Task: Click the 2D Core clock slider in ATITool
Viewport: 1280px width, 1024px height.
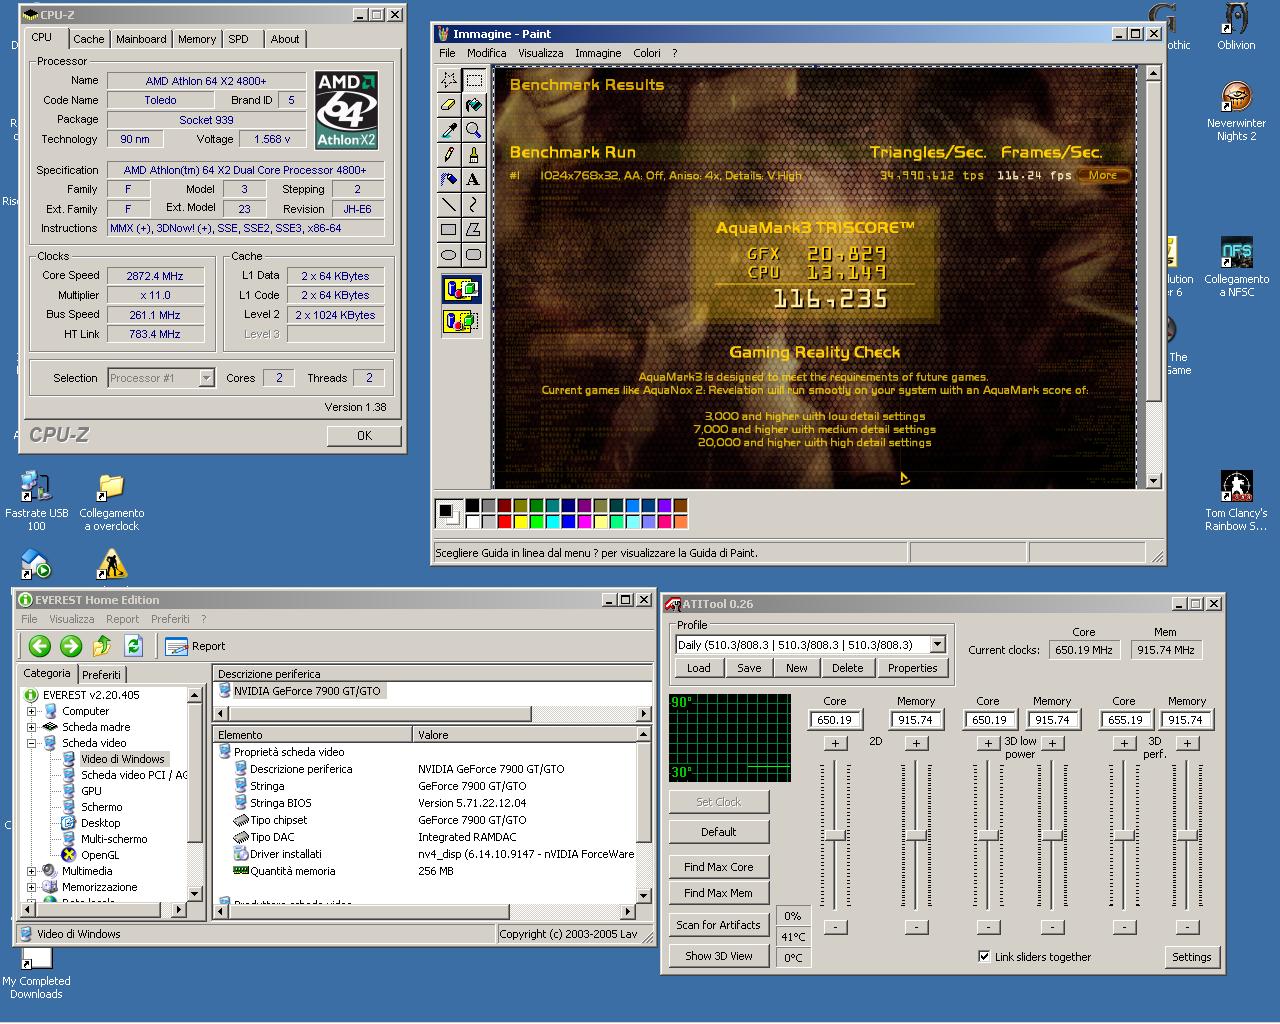Action: pyautogui.click(x=835, y=835)
